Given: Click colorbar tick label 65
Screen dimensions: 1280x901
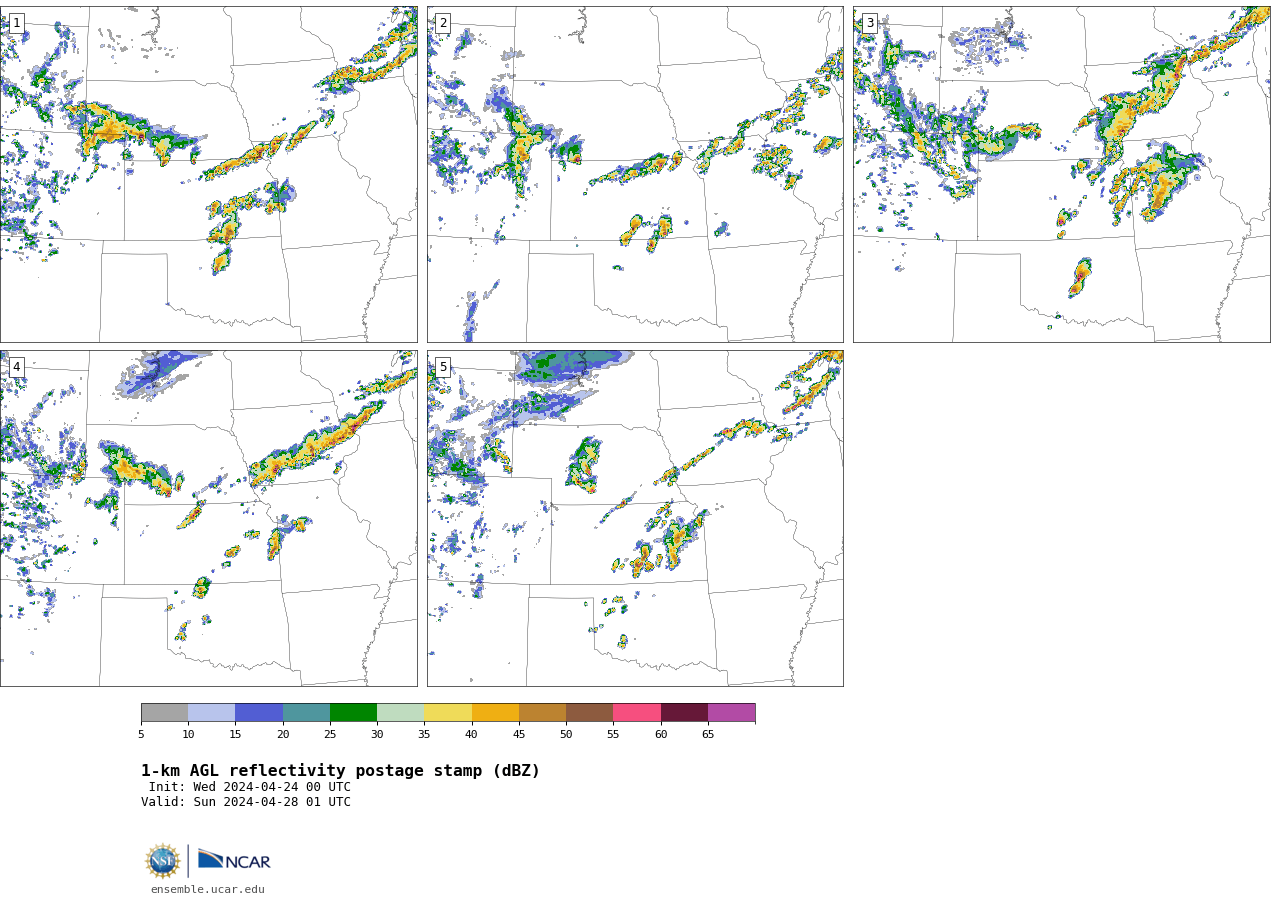Looking at the screenshot, I should 708,735.
